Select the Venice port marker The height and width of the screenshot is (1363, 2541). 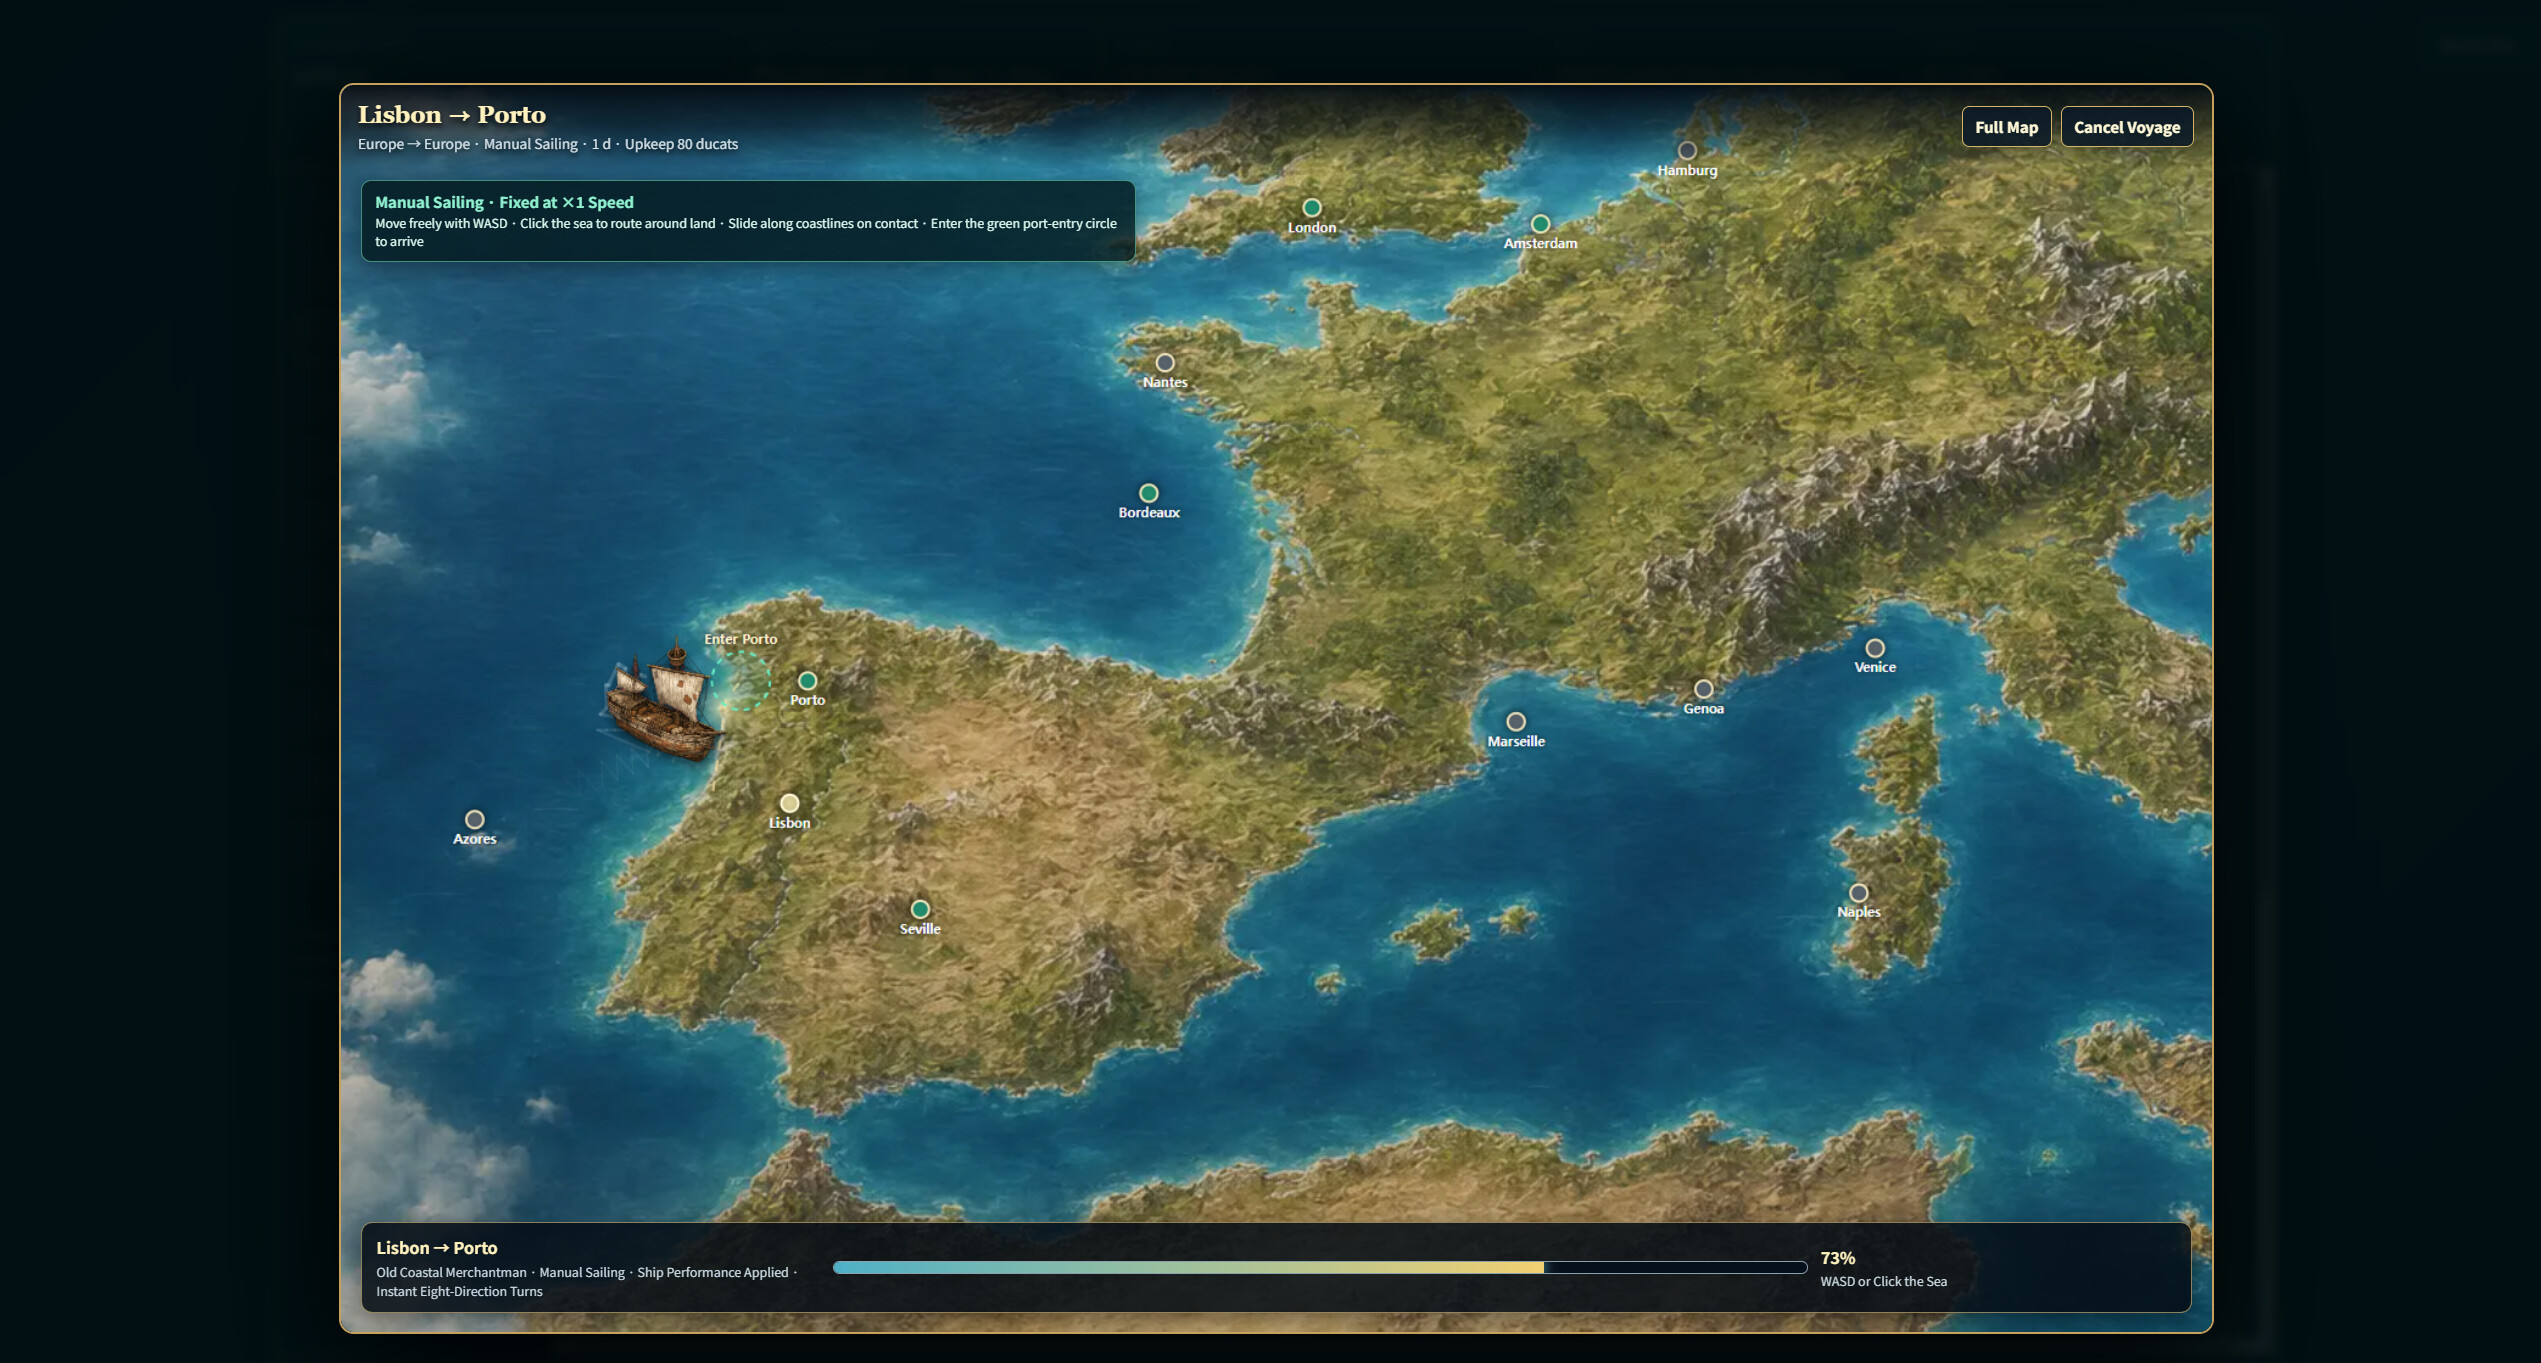[x=1875, y=648]
